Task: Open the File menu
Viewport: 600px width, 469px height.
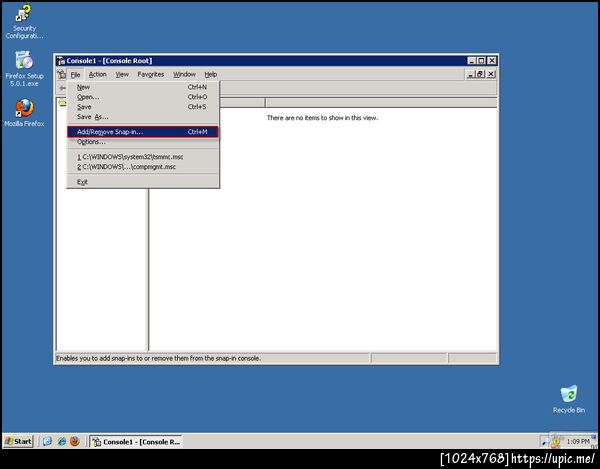Action: (x=75, y=75)
